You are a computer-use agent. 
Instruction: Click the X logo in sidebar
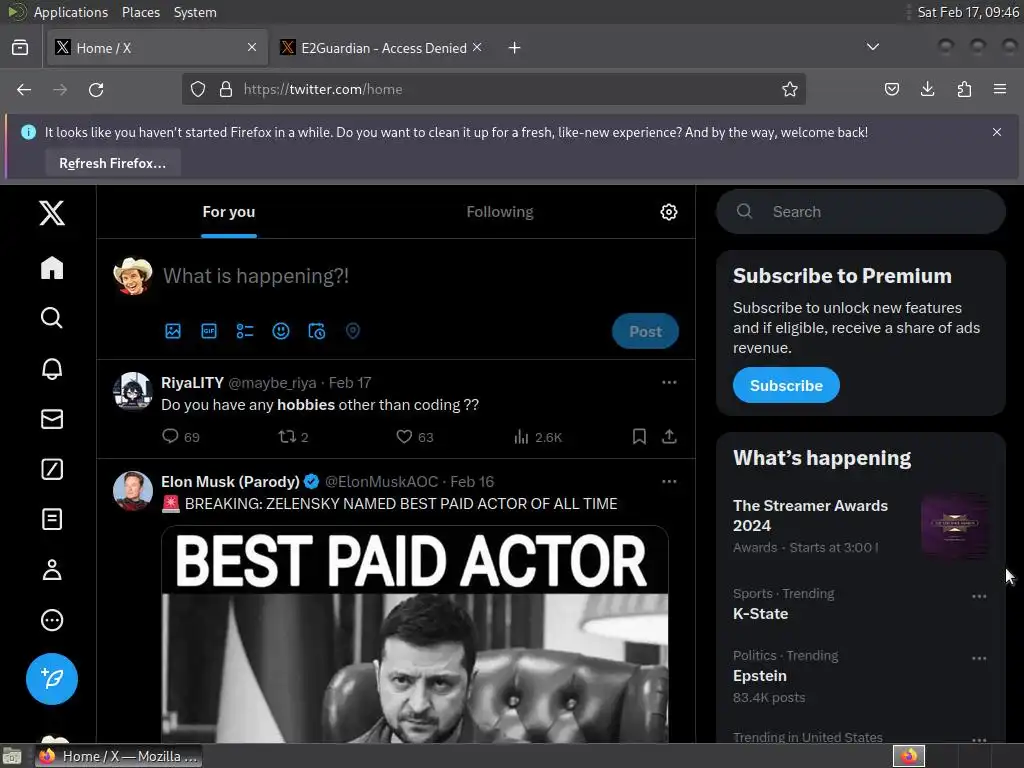point(52,213)
